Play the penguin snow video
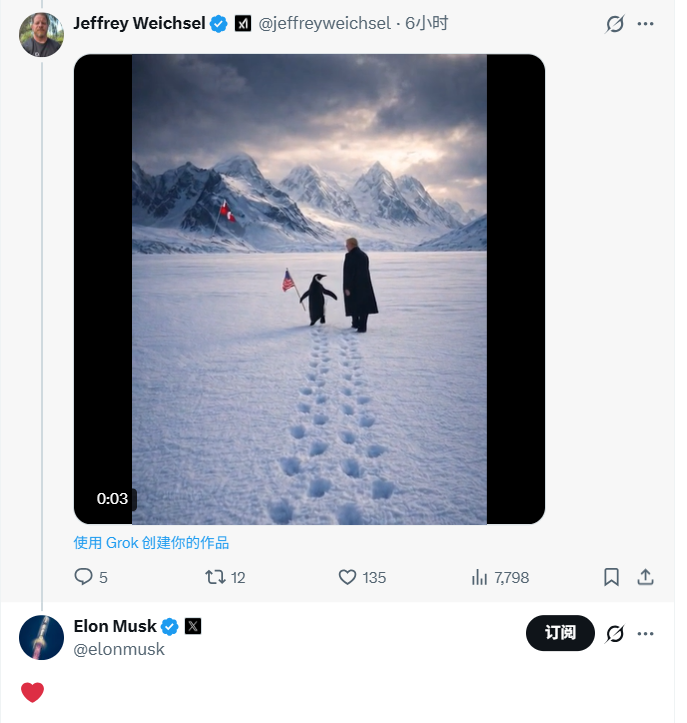The width and height of the screenshot is (687, 723). [x=309, y=289]
